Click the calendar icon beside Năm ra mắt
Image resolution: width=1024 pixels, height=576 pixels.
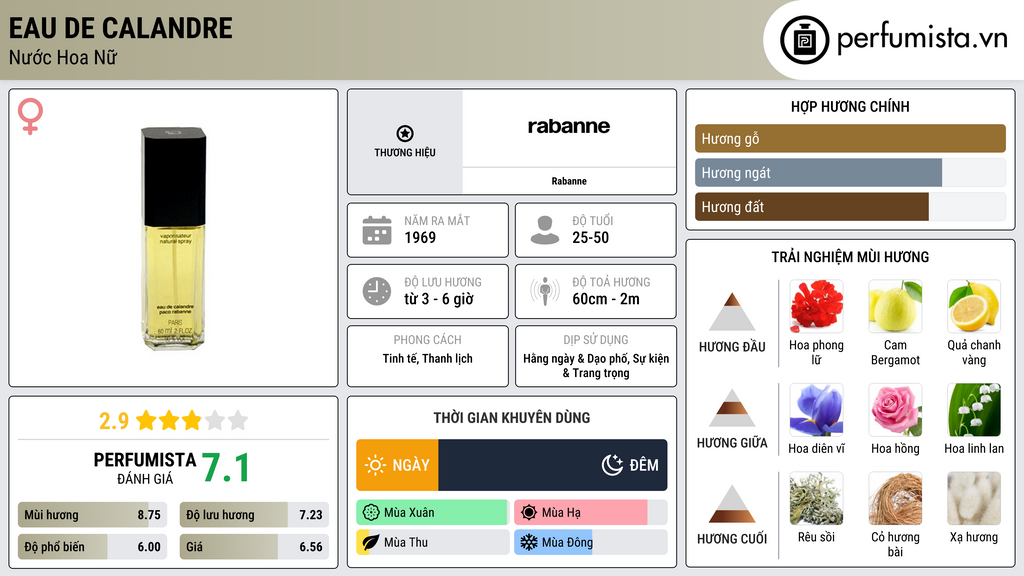(376, 230)
